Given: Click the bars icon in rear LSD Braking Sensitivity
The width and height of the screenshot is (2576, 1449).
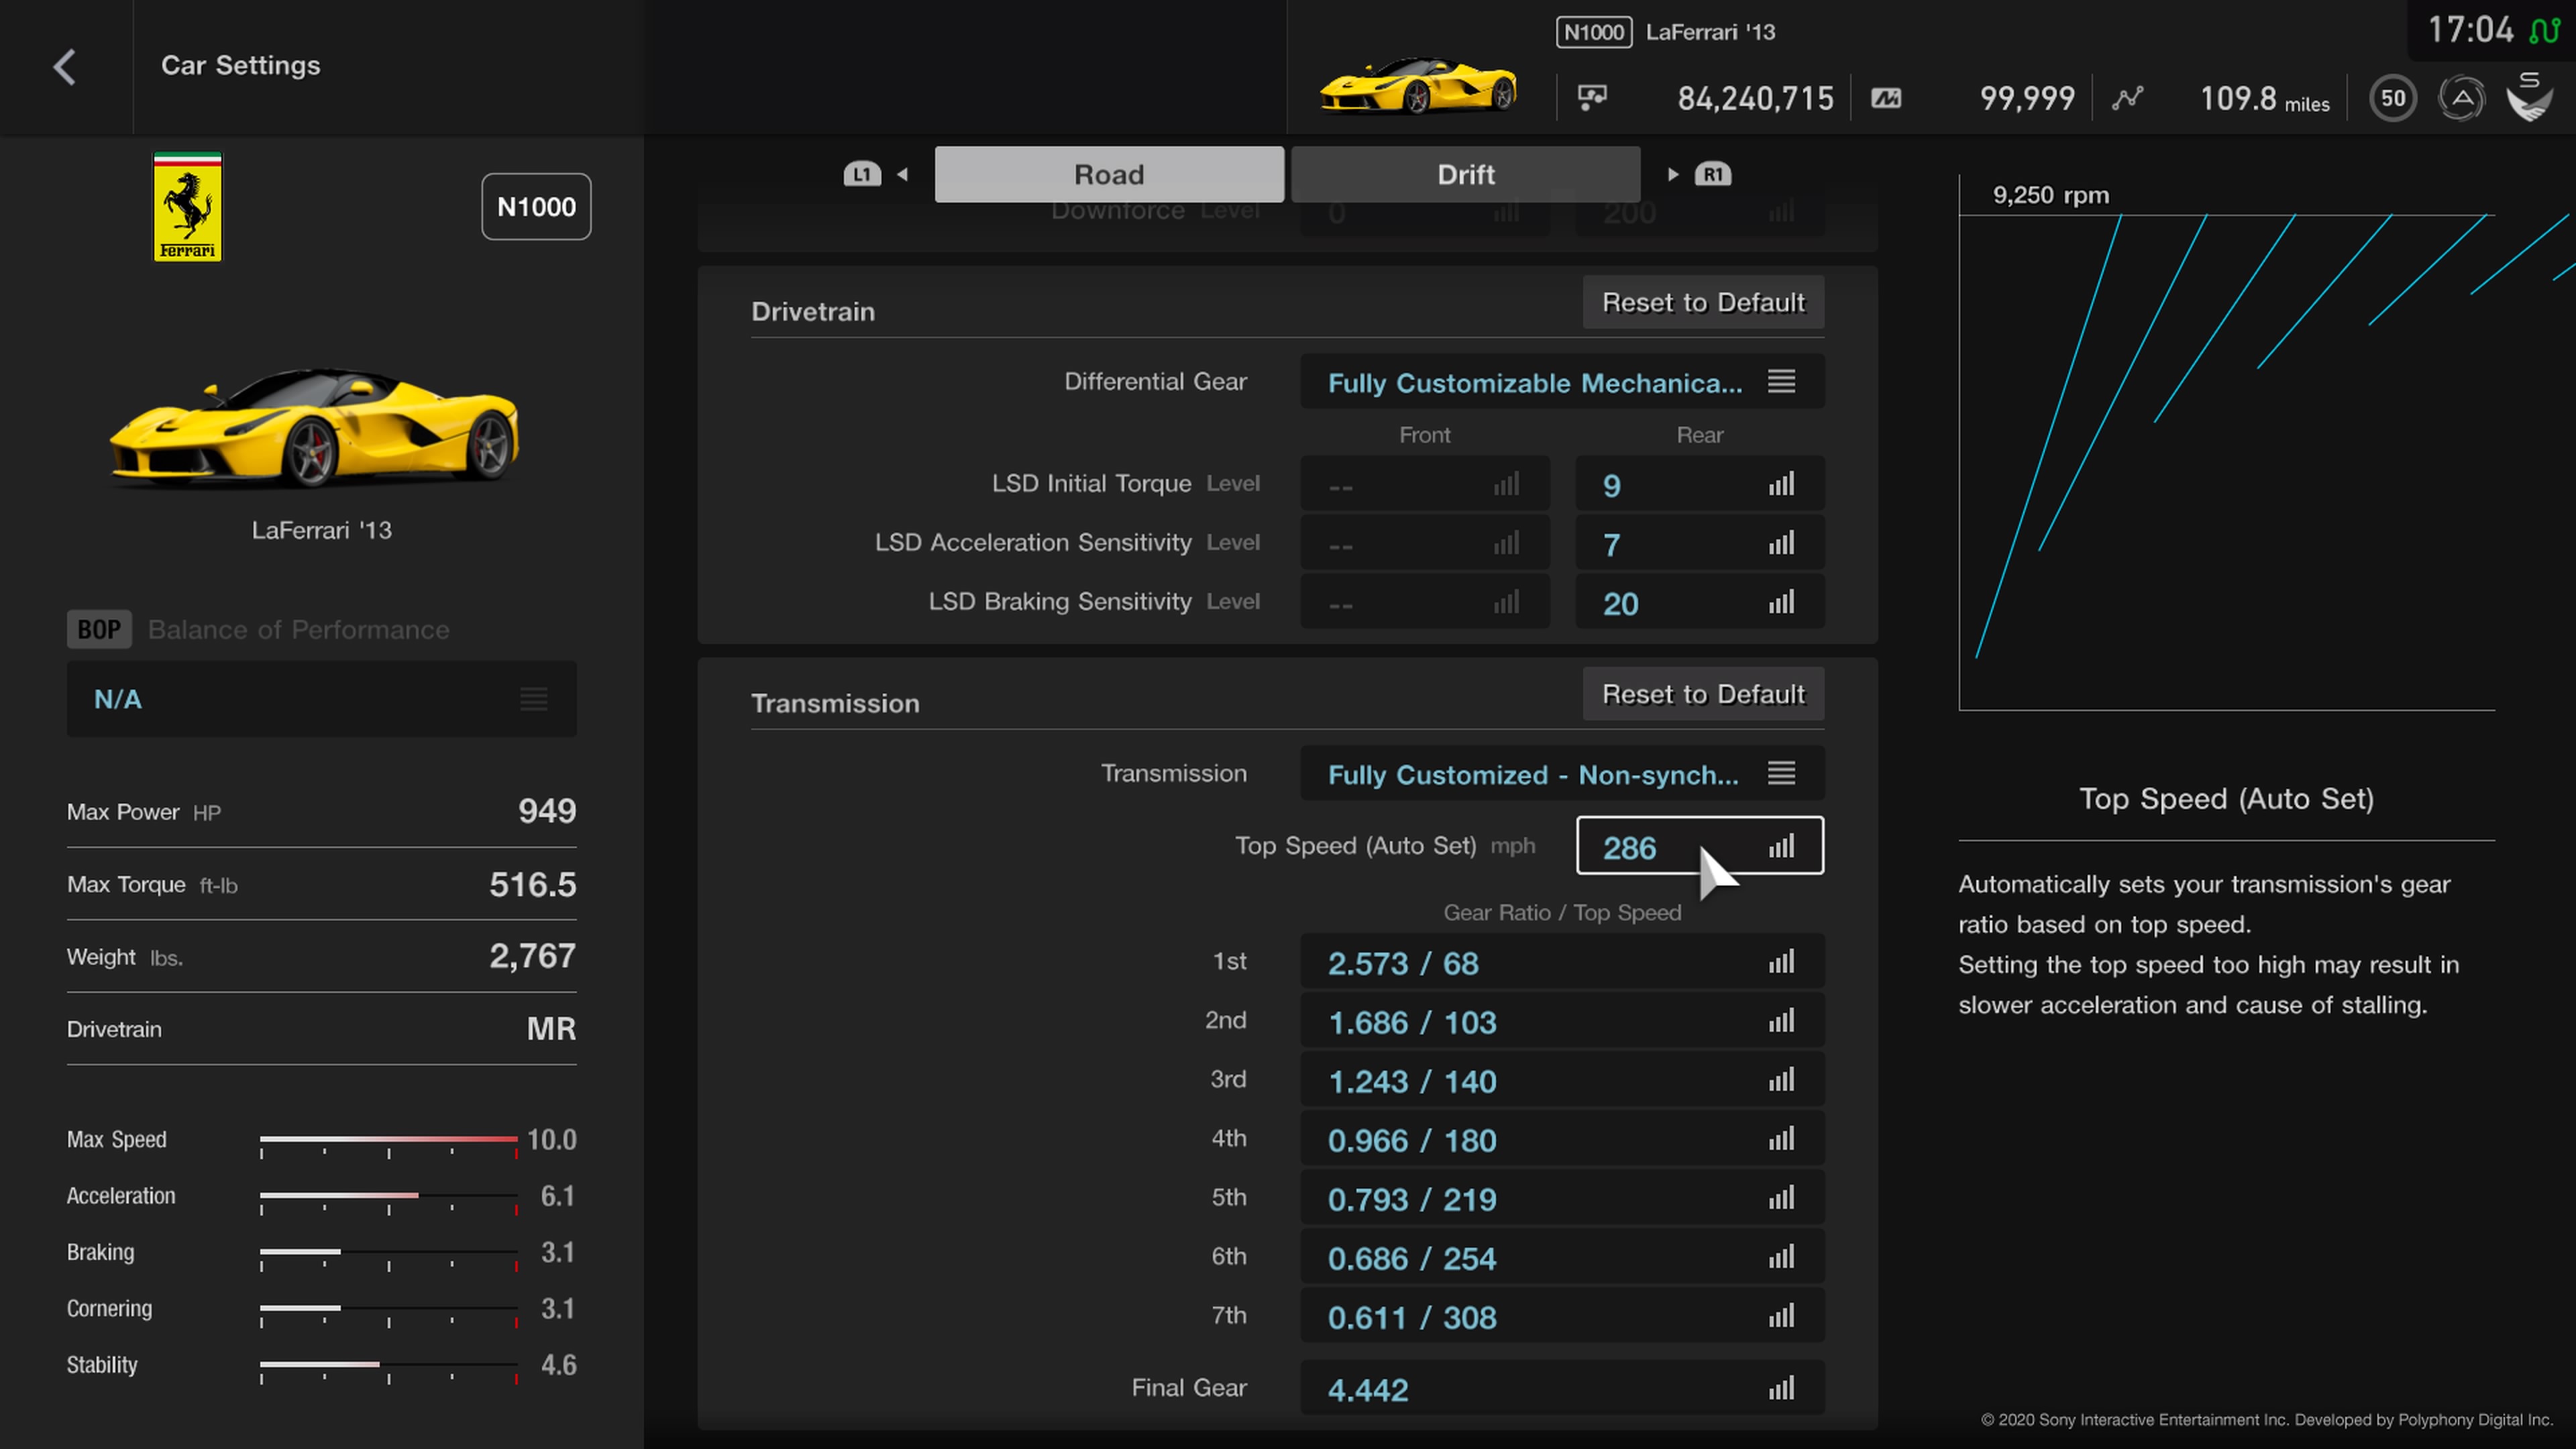Looking at the screenshot, I should pyautogui.click(x=1781, y=602).
